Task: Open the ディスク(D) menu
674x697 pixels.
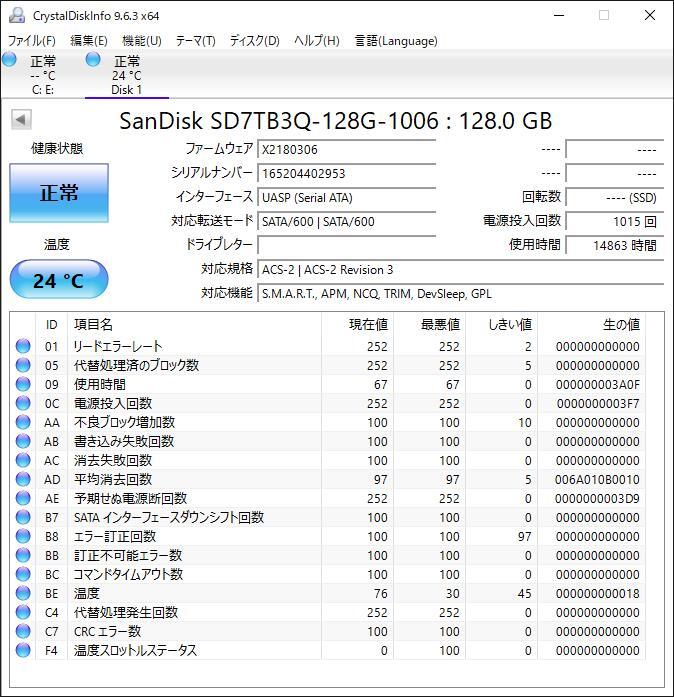Action: (255, 41)
